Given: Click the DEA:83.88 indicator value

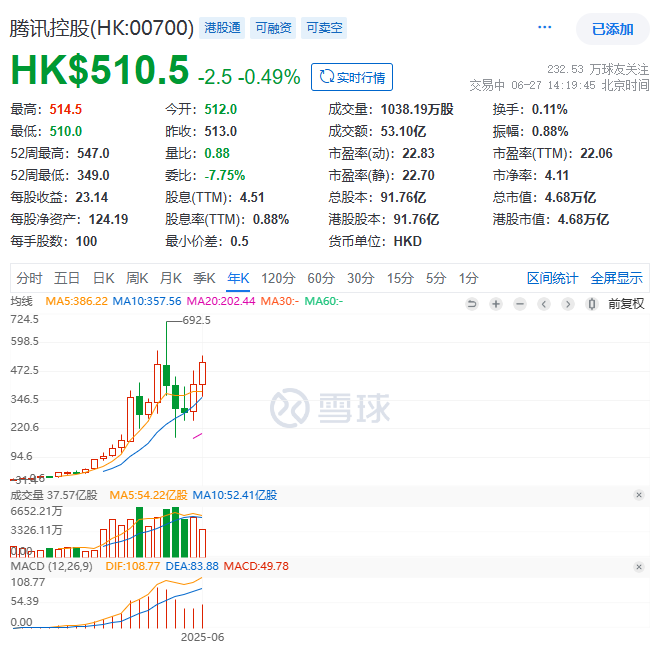Looking at the screenshot, I should coord(192,566).
